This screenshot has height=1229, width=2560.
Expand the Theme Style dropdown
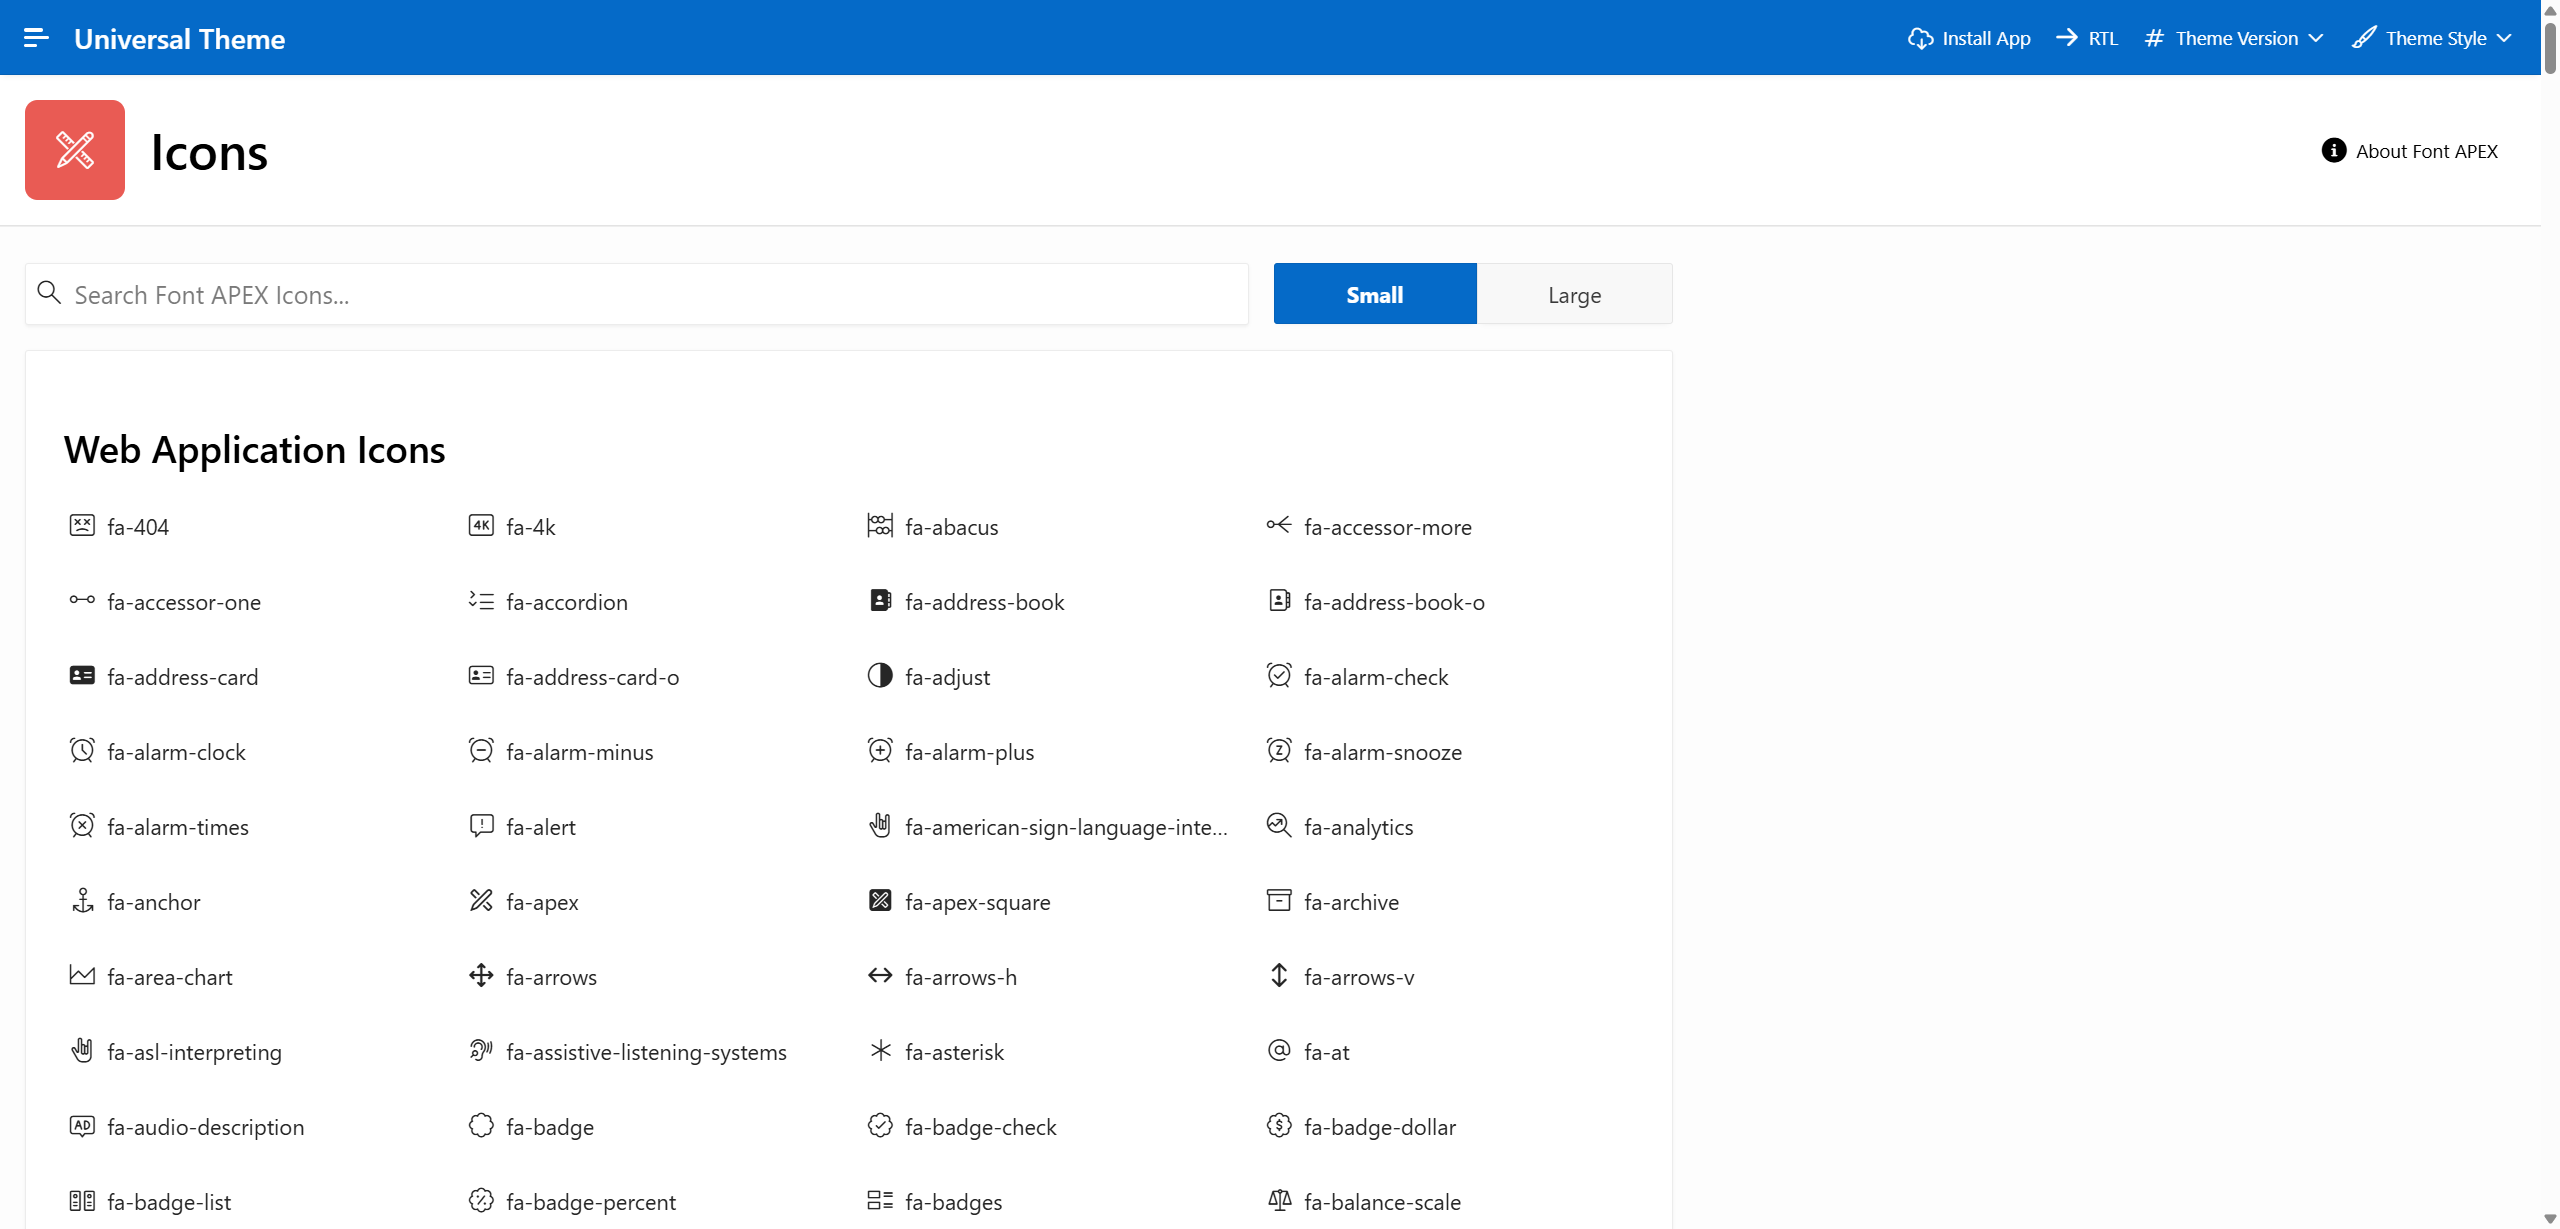[x=2432, y=38]
